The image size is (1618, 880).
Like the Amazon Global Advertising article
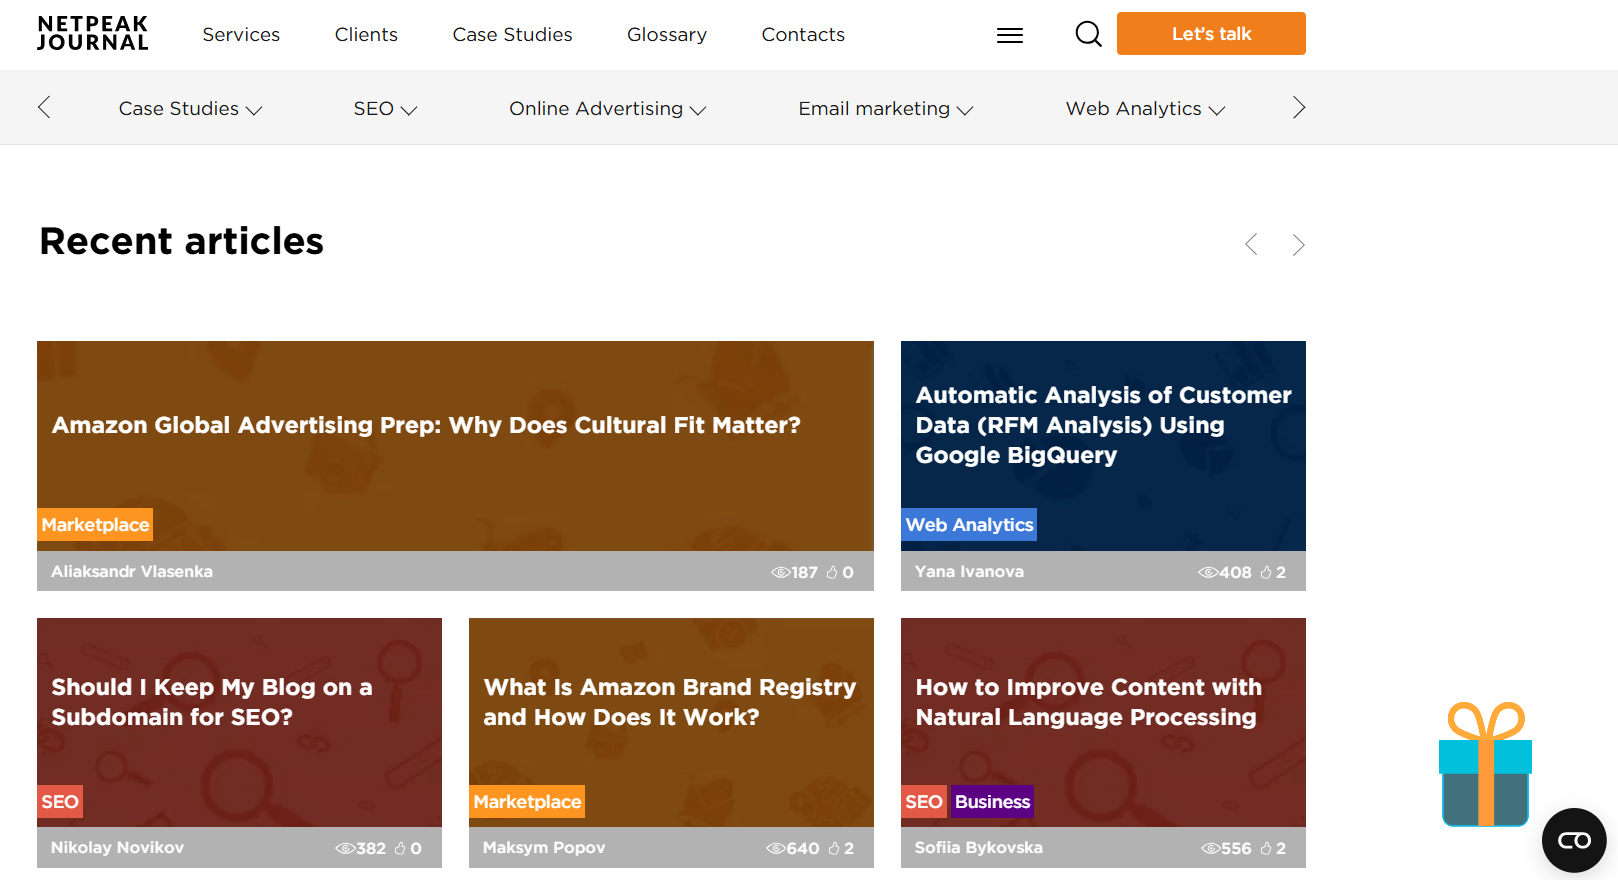832,572
